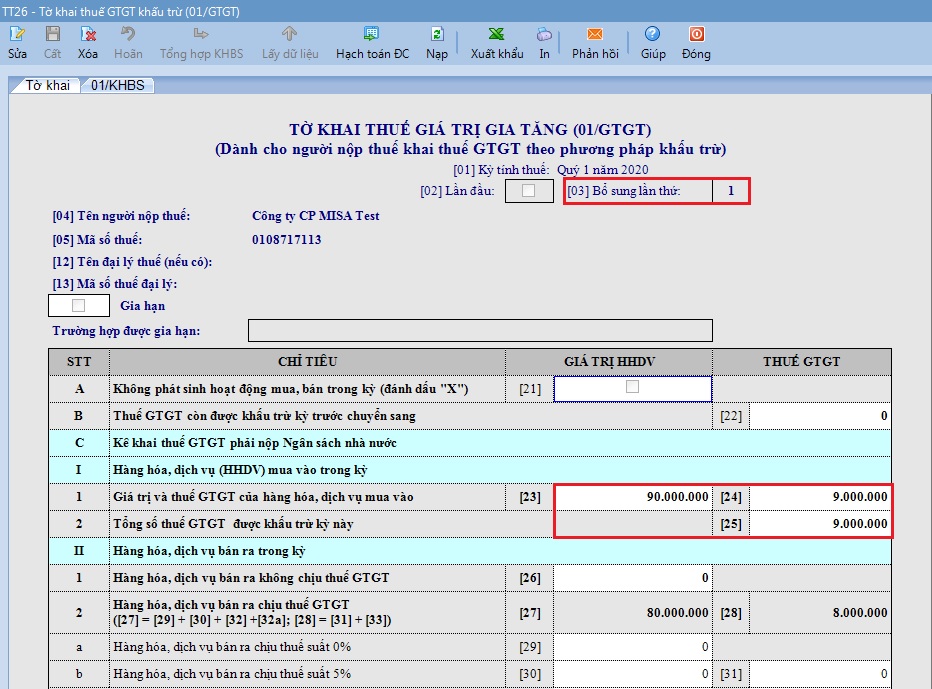Click the Sửa edit icon
Screen dimensions: 932x689
click(x=17, y=34)
